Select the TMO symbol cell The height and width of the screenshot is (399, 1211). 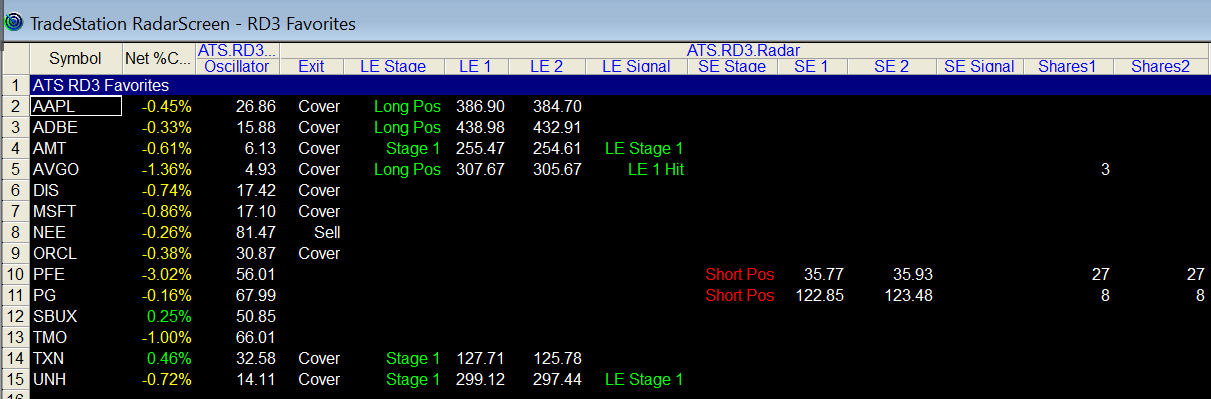click(76, 337)
